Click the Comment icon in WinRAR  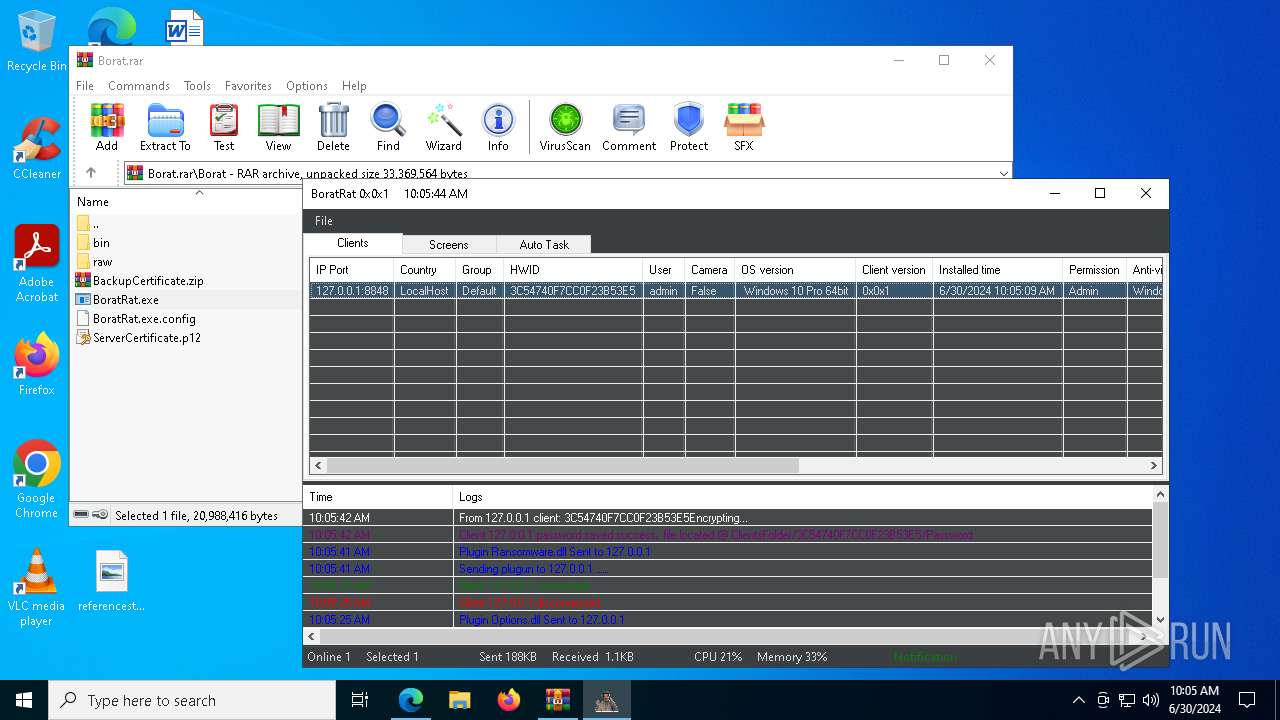click(629, 127)
